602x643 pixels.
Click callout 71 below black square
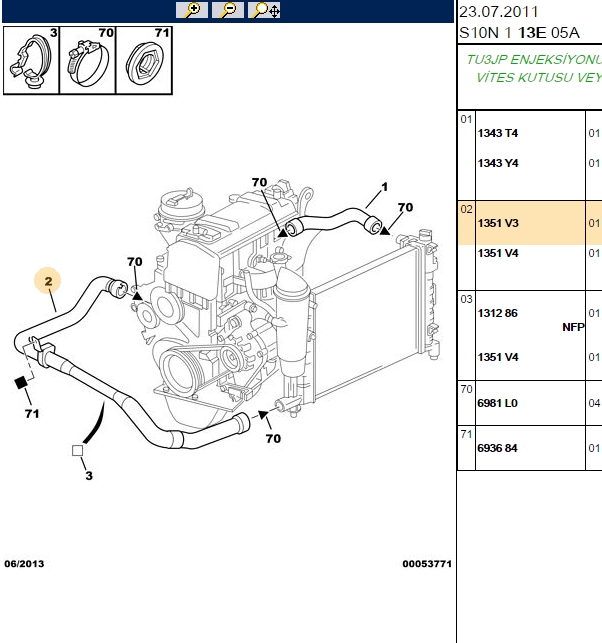pos(32,414)
